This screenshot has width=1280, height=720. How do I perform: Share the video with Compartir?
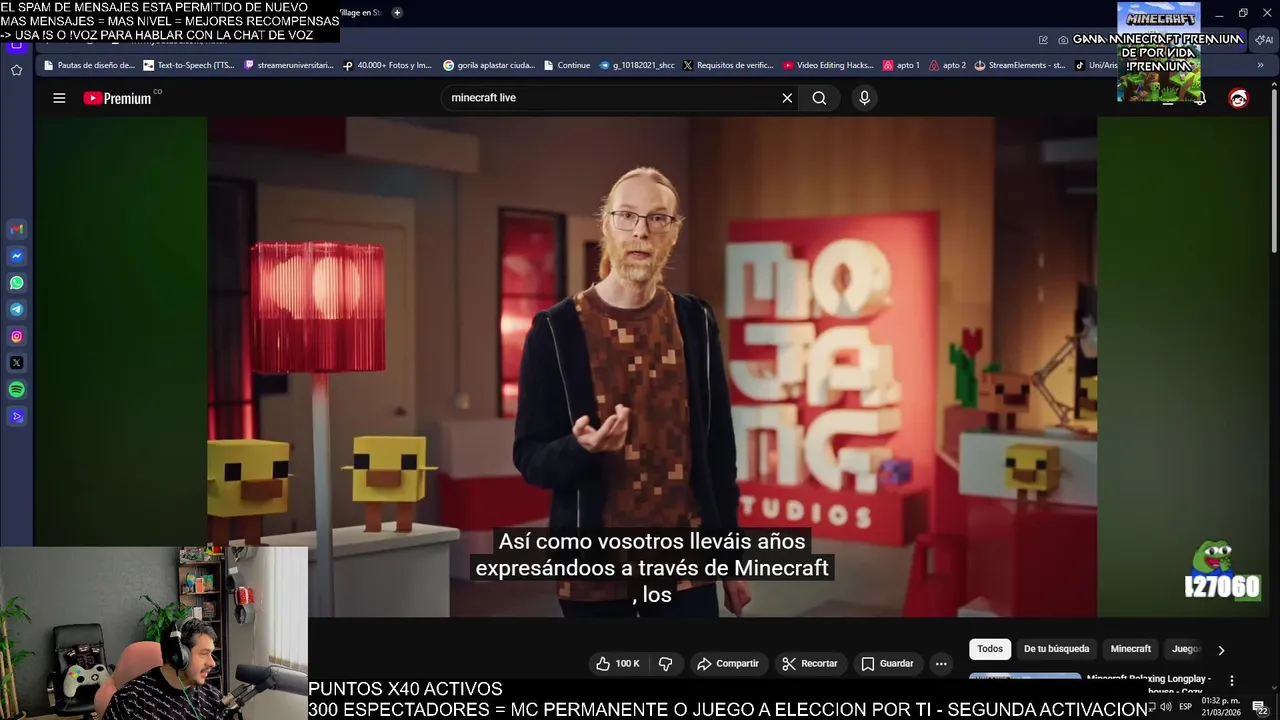(x=728, y=663)
